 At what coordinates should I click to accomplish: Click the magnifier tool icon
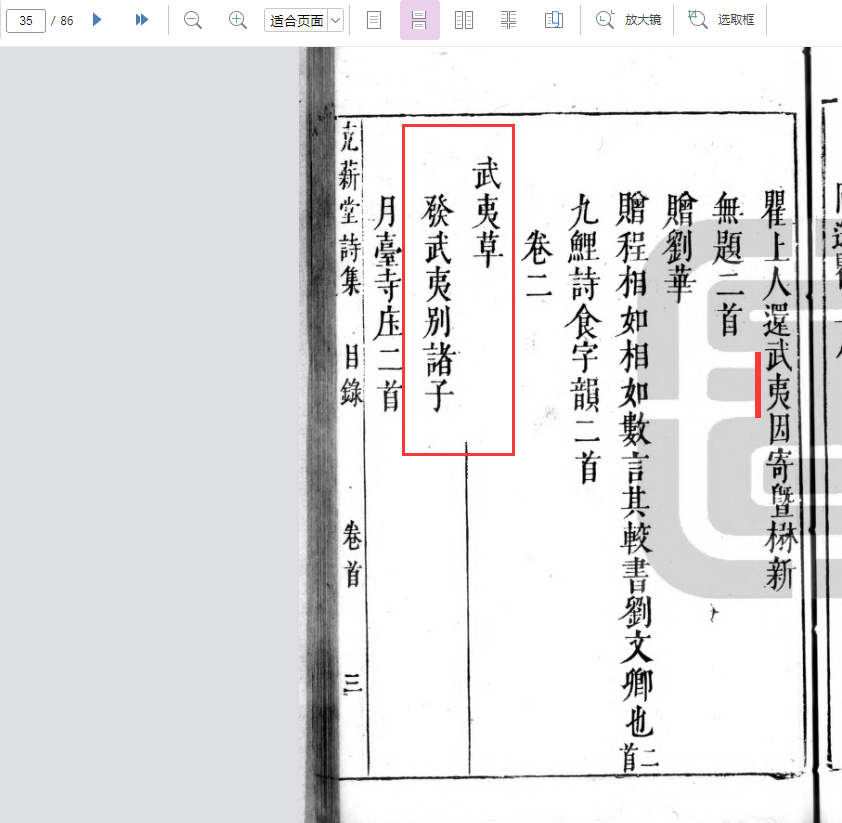pyautogui.click(x=605, y=20)
